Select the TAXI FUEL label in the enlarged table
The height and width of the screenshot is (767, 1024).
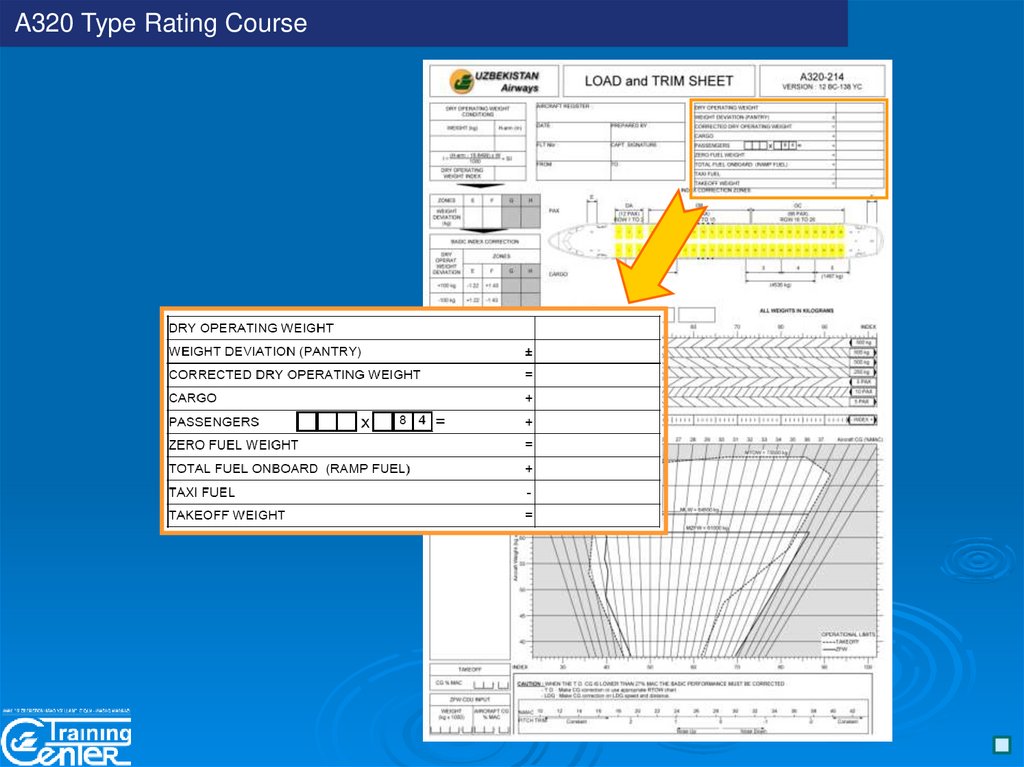tap(202, 492)
